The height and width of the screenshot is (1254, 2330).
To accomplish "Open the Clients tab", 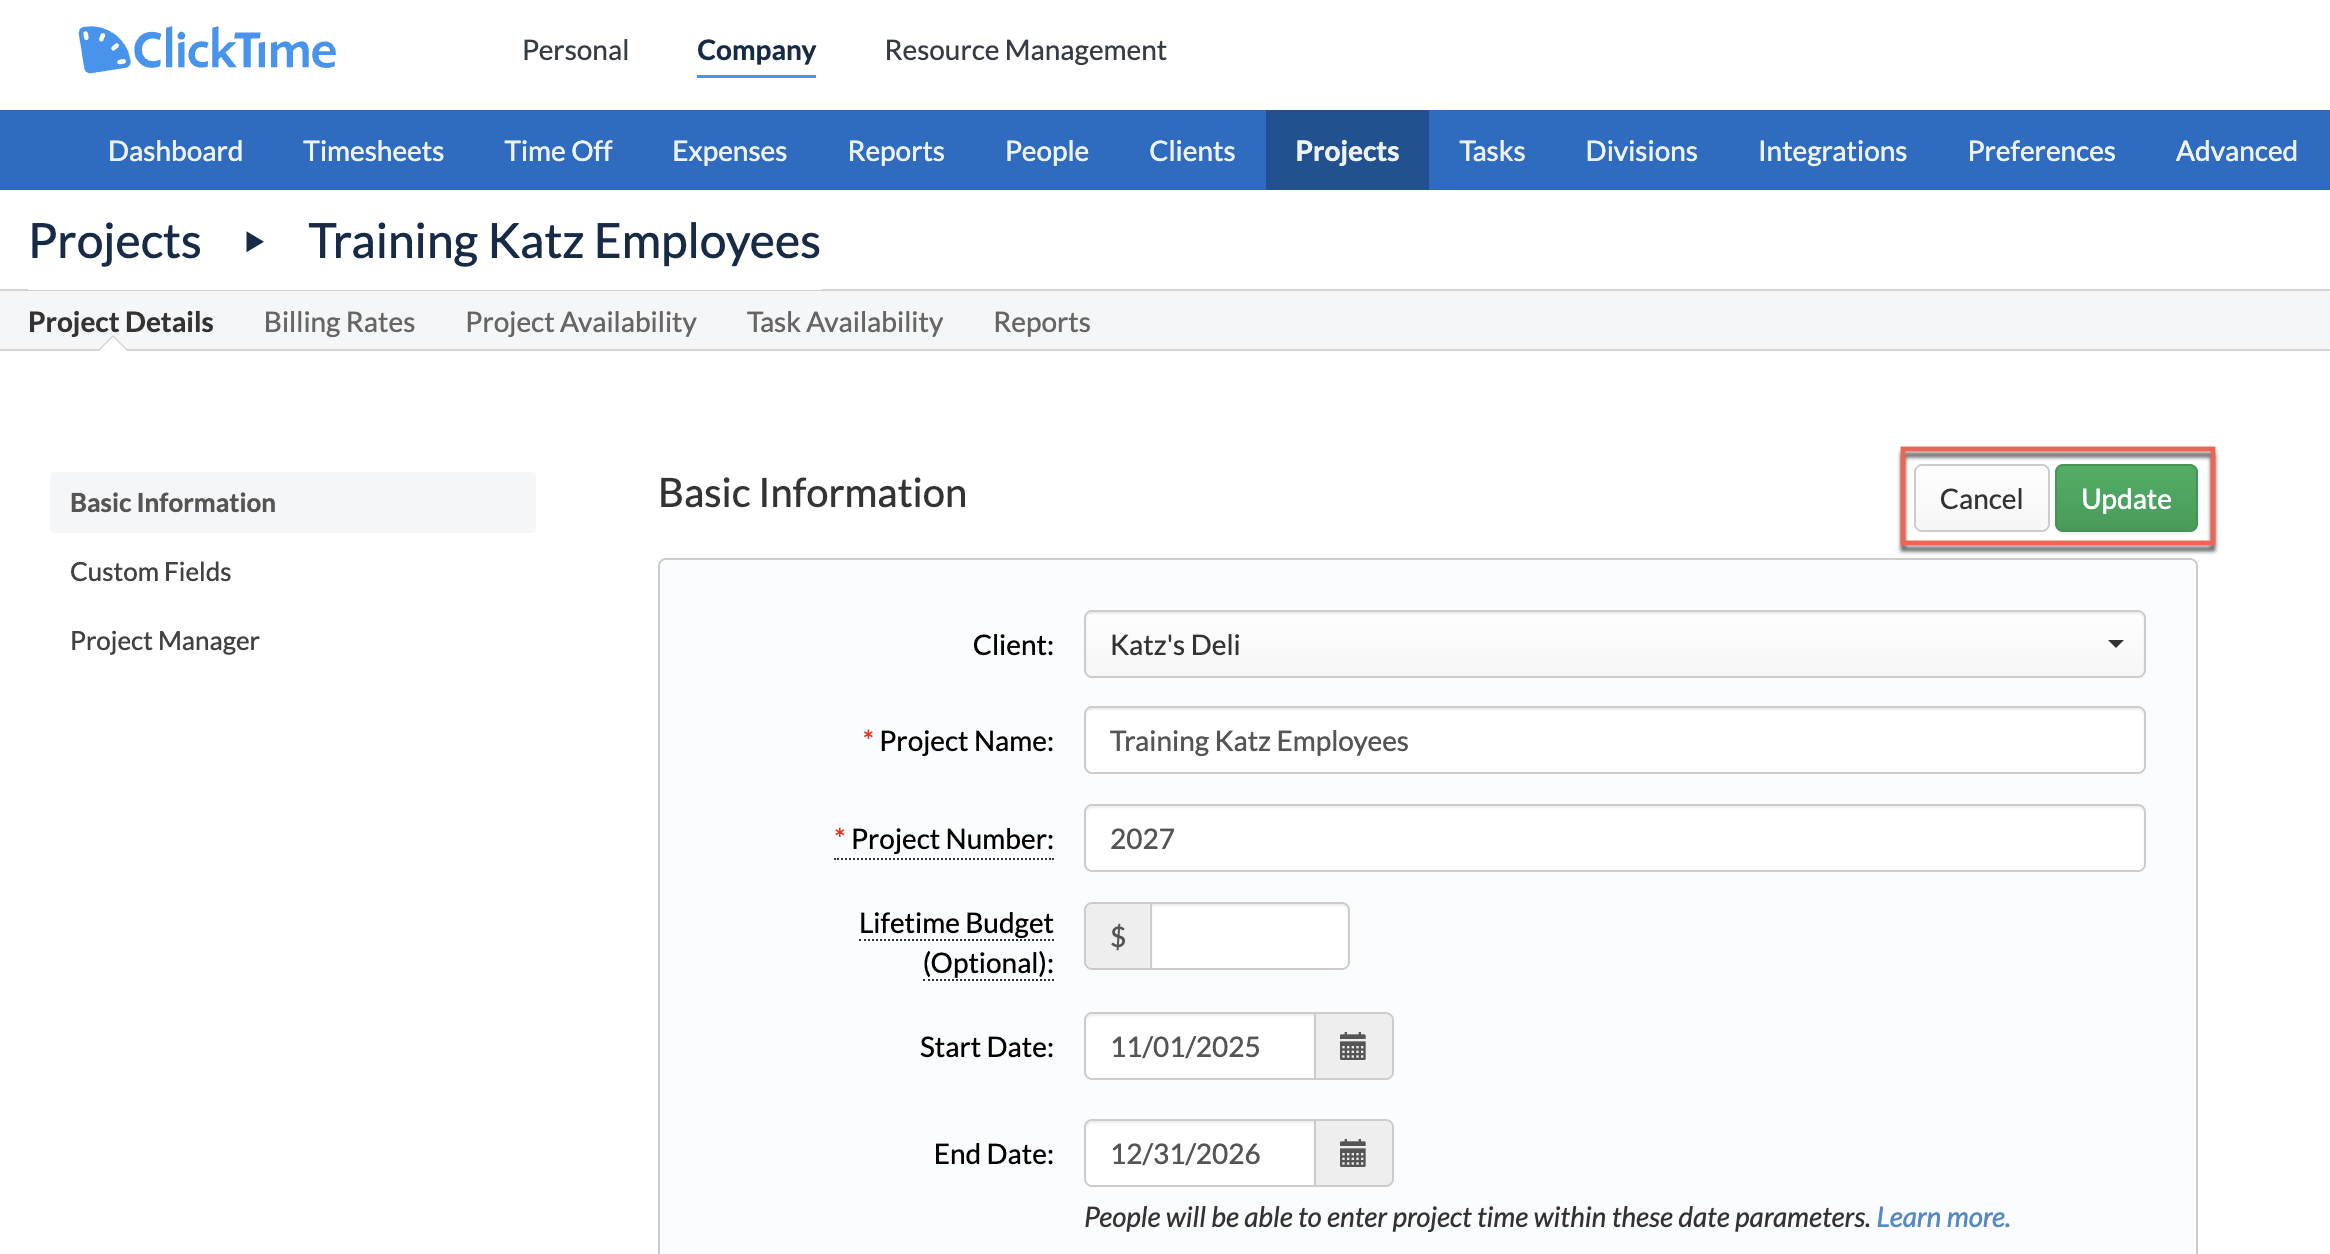I will coord(1192,150).
